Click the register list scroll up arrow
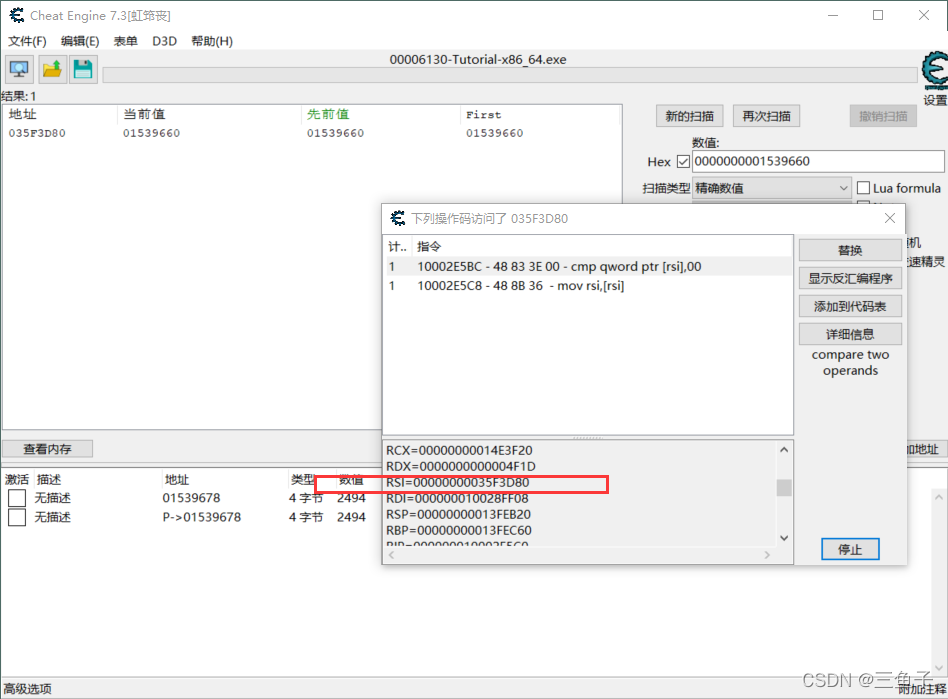The width and height of the screenshot is (948, 699). pyautogui.click(x=784, y=450)
